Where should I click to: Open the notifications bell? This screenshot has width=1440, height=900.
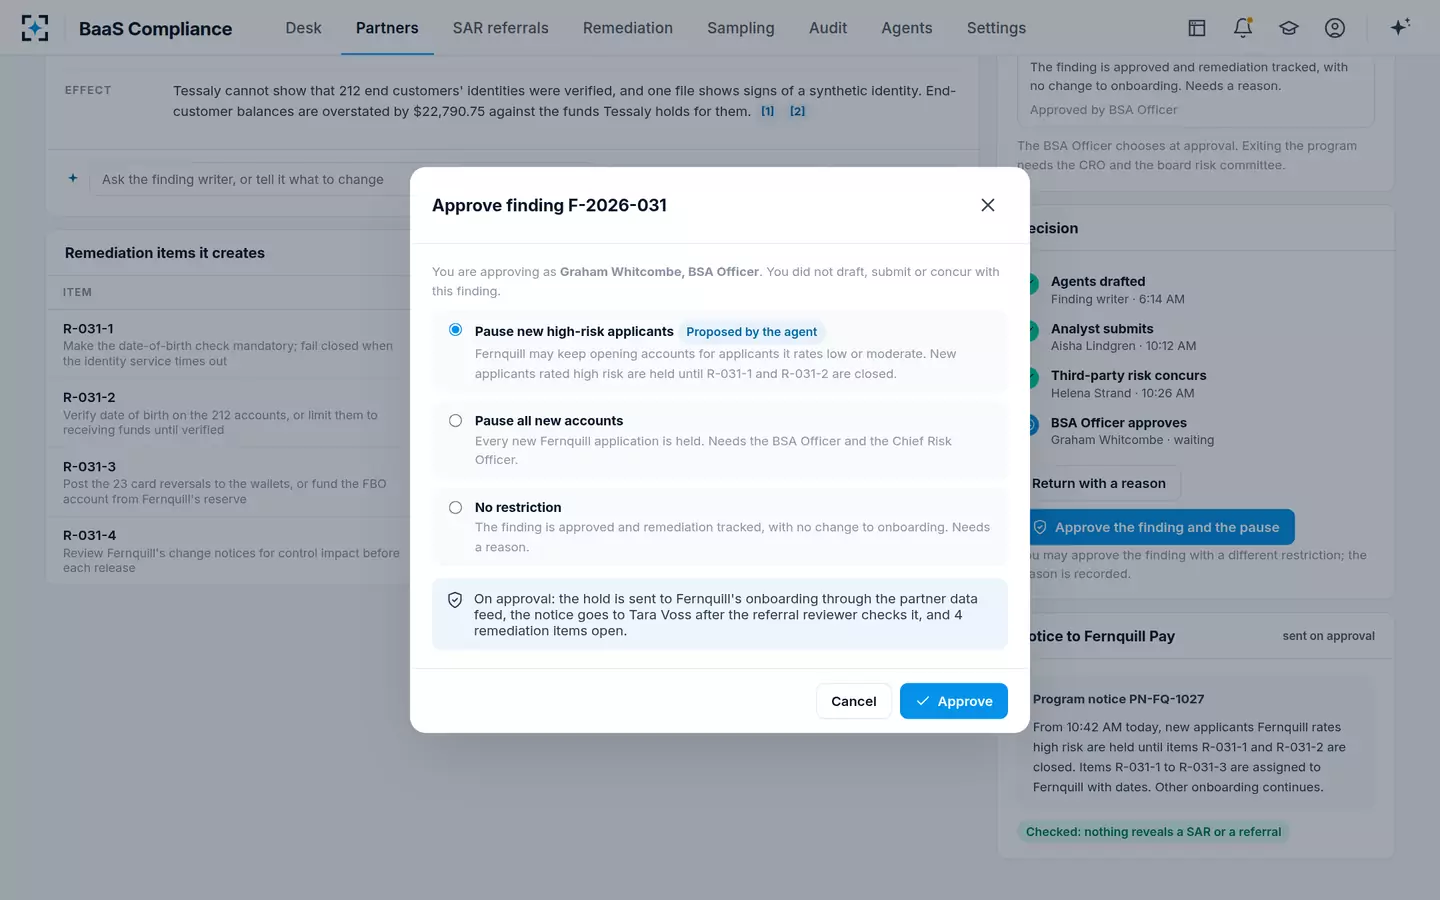[x=1243, y=28]
